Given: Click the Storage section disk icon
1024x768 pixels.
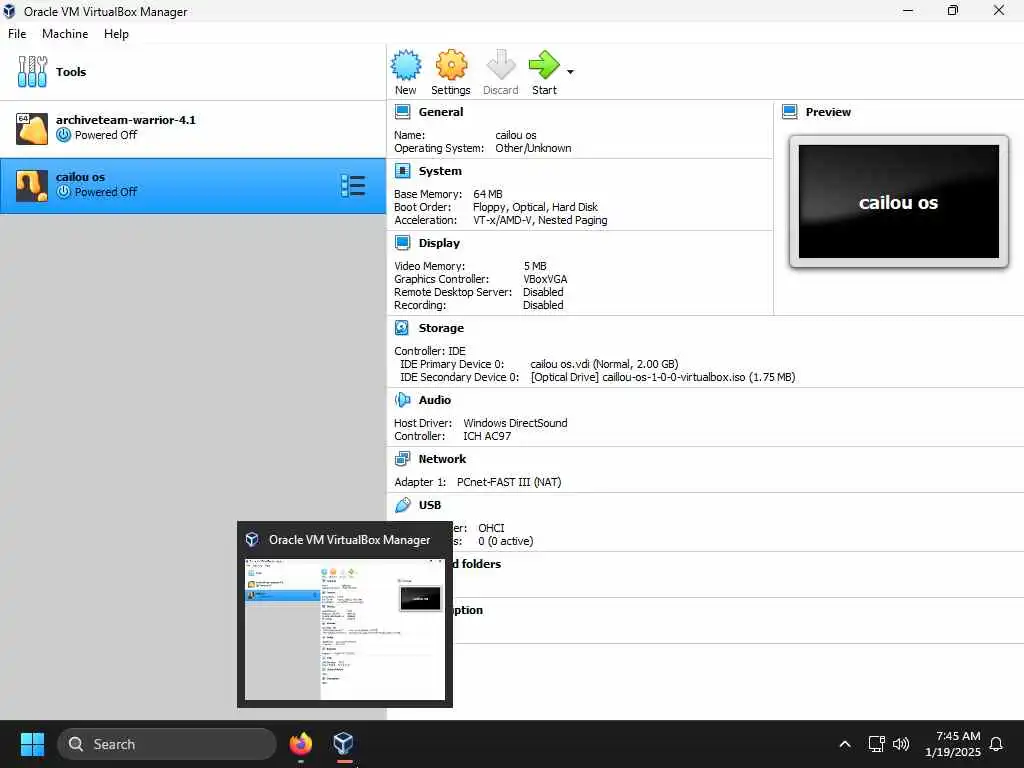Looking at the screenshot, I should coord(402,328).
